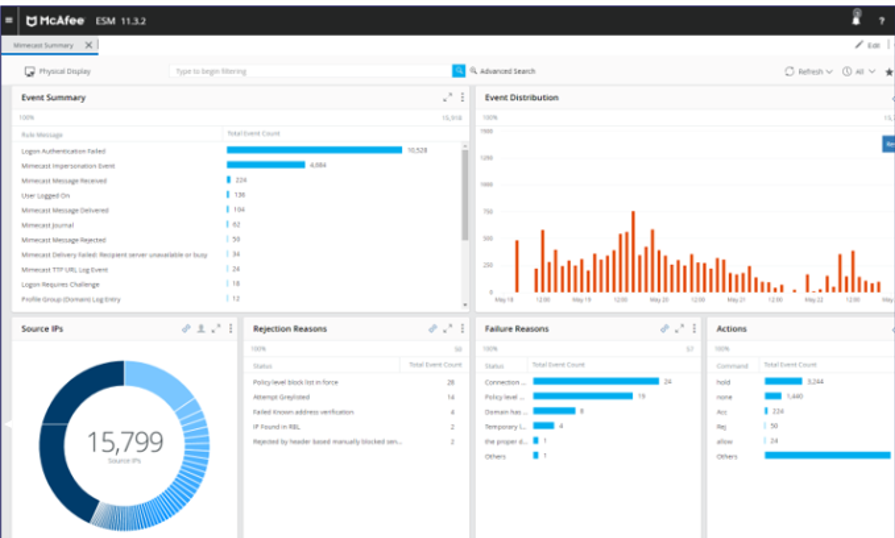This screenshot has width=895, height=538.
Task: Click the user account icon in header
Action: pyautogui.click(x=856, y=18)
